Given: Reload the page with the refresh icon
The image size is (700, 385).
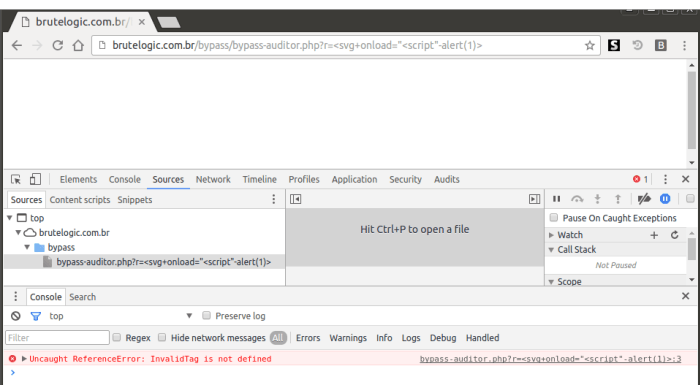Looking at the screenshot, I should pyautogui.click(x=58, y=46).
